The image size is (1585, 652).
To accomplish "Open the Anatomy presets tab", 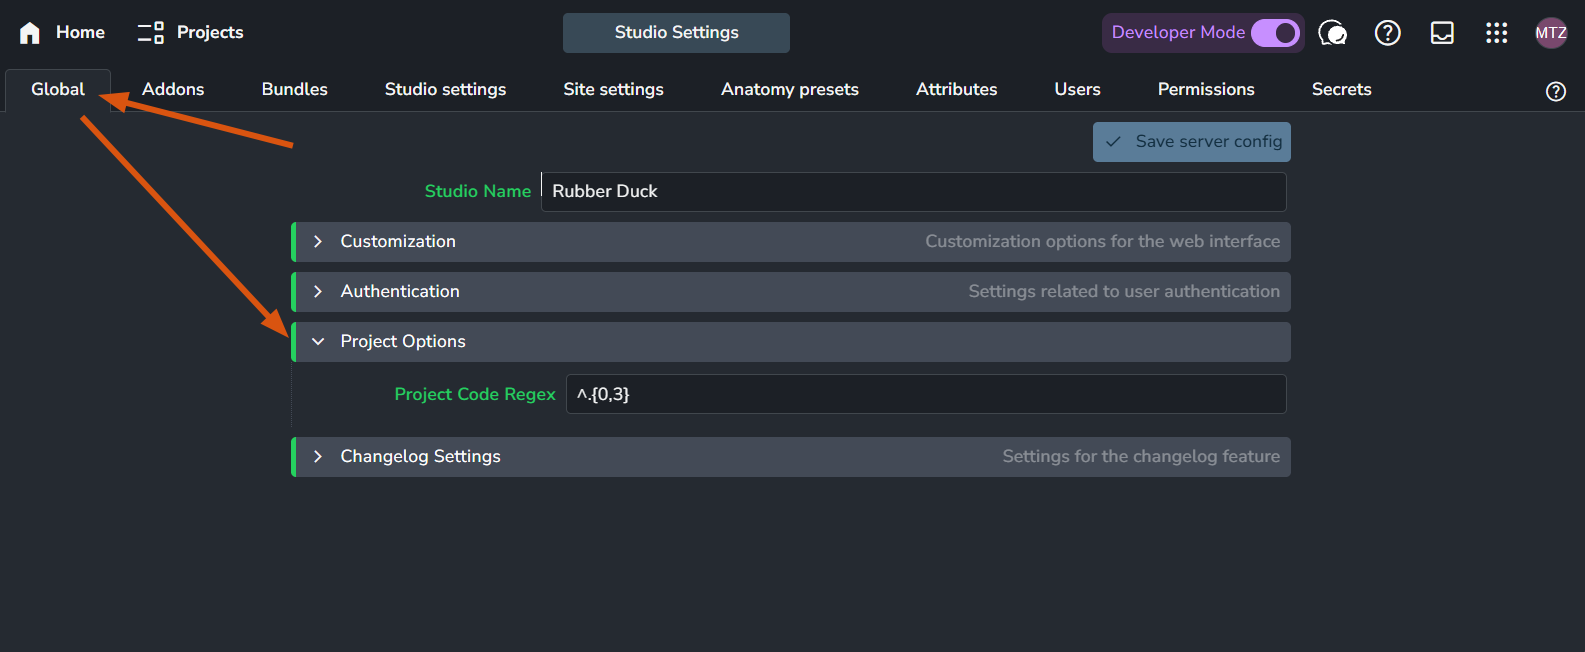I will tap(789, 90).
